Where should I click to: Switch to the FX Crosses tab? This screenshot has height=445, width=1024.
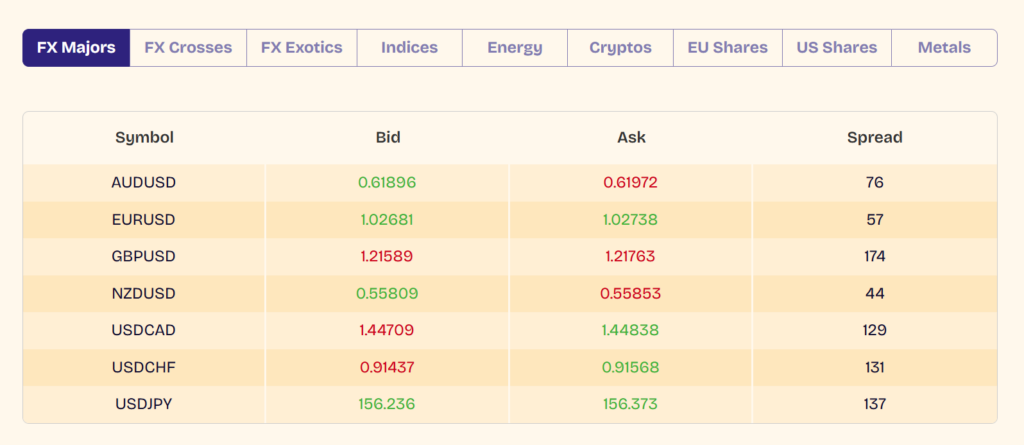188,47
